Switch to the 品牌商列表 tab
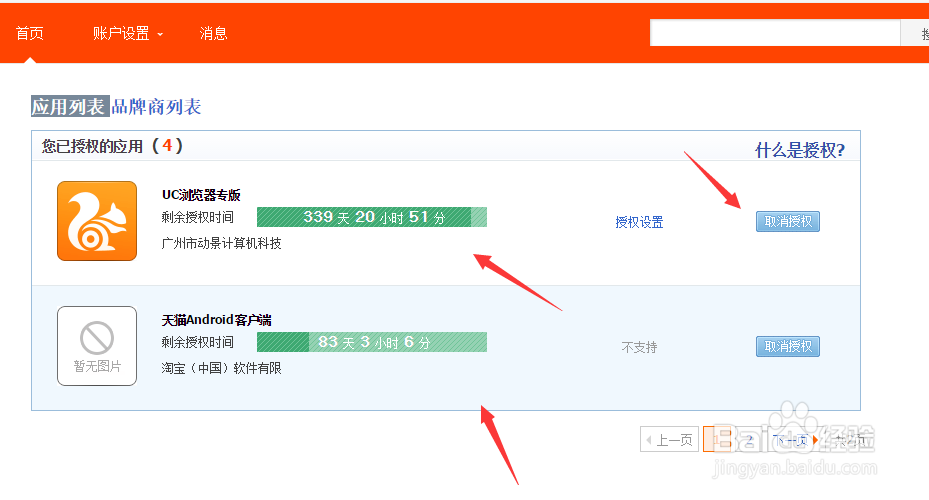Viewport: 929px width, 500px height. point(156,107)
